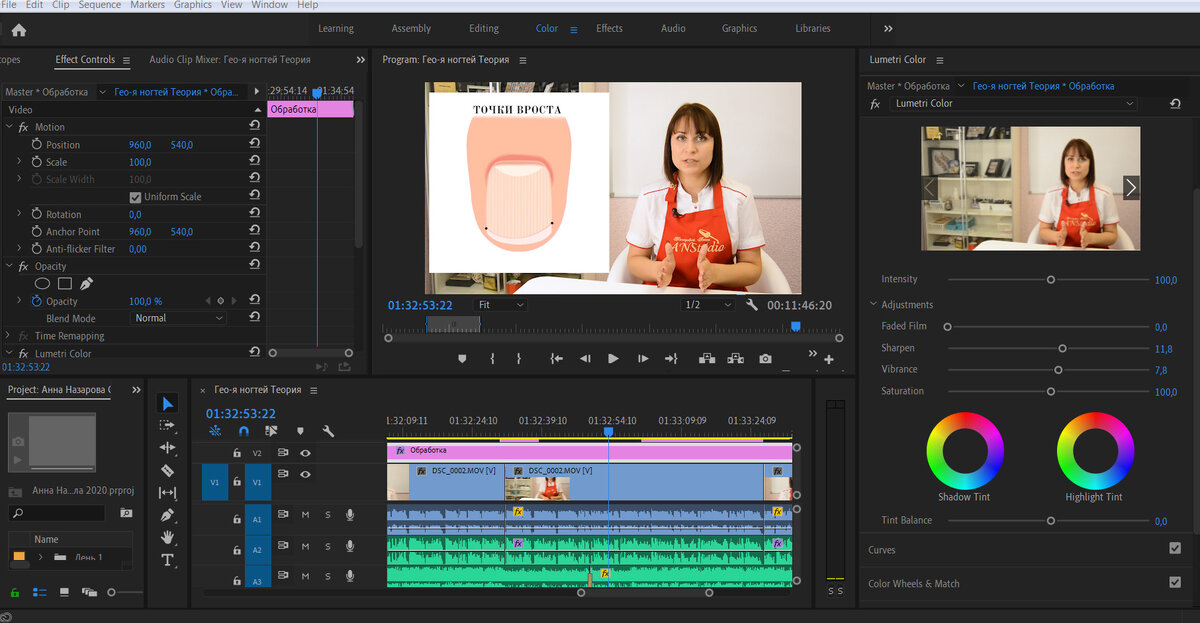The height and width of the screenshot is (623, 1200).
Task: Open the Sequence menu
Action: pos(99,5)
